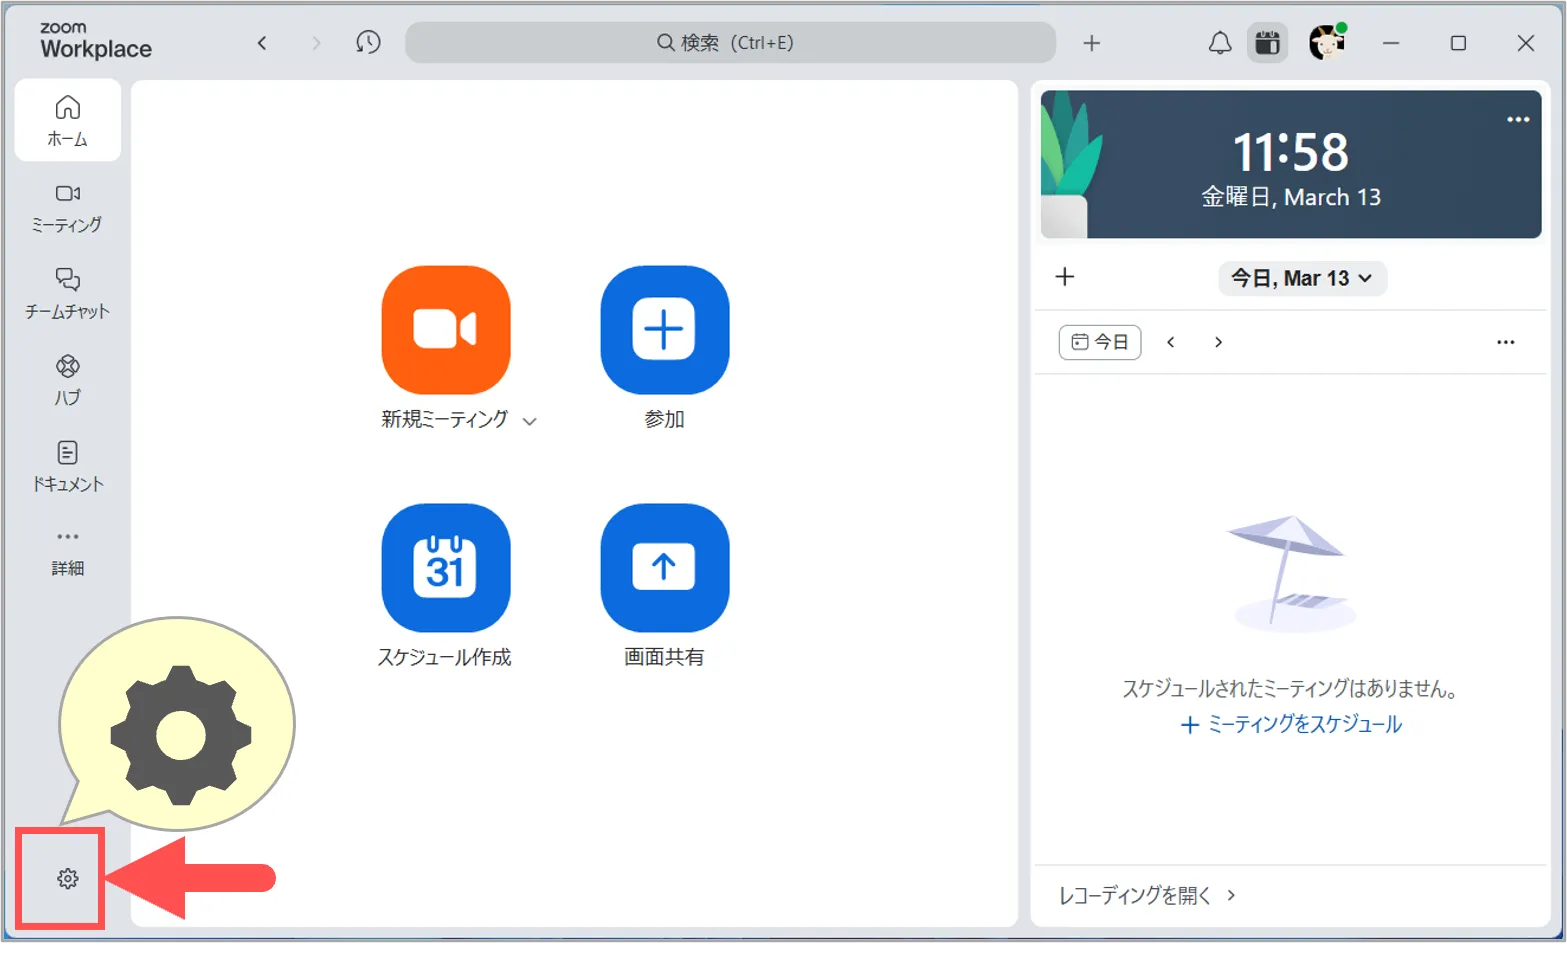Click the blue Join (参加) plus icon
The width and height of the screenshot is (1567, 963).
click(x=664, y=329)
